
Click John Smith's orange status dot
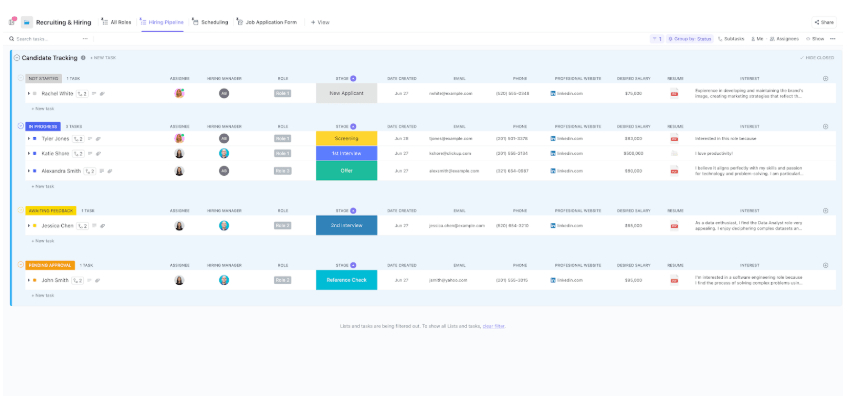click(x=35, y=280)
